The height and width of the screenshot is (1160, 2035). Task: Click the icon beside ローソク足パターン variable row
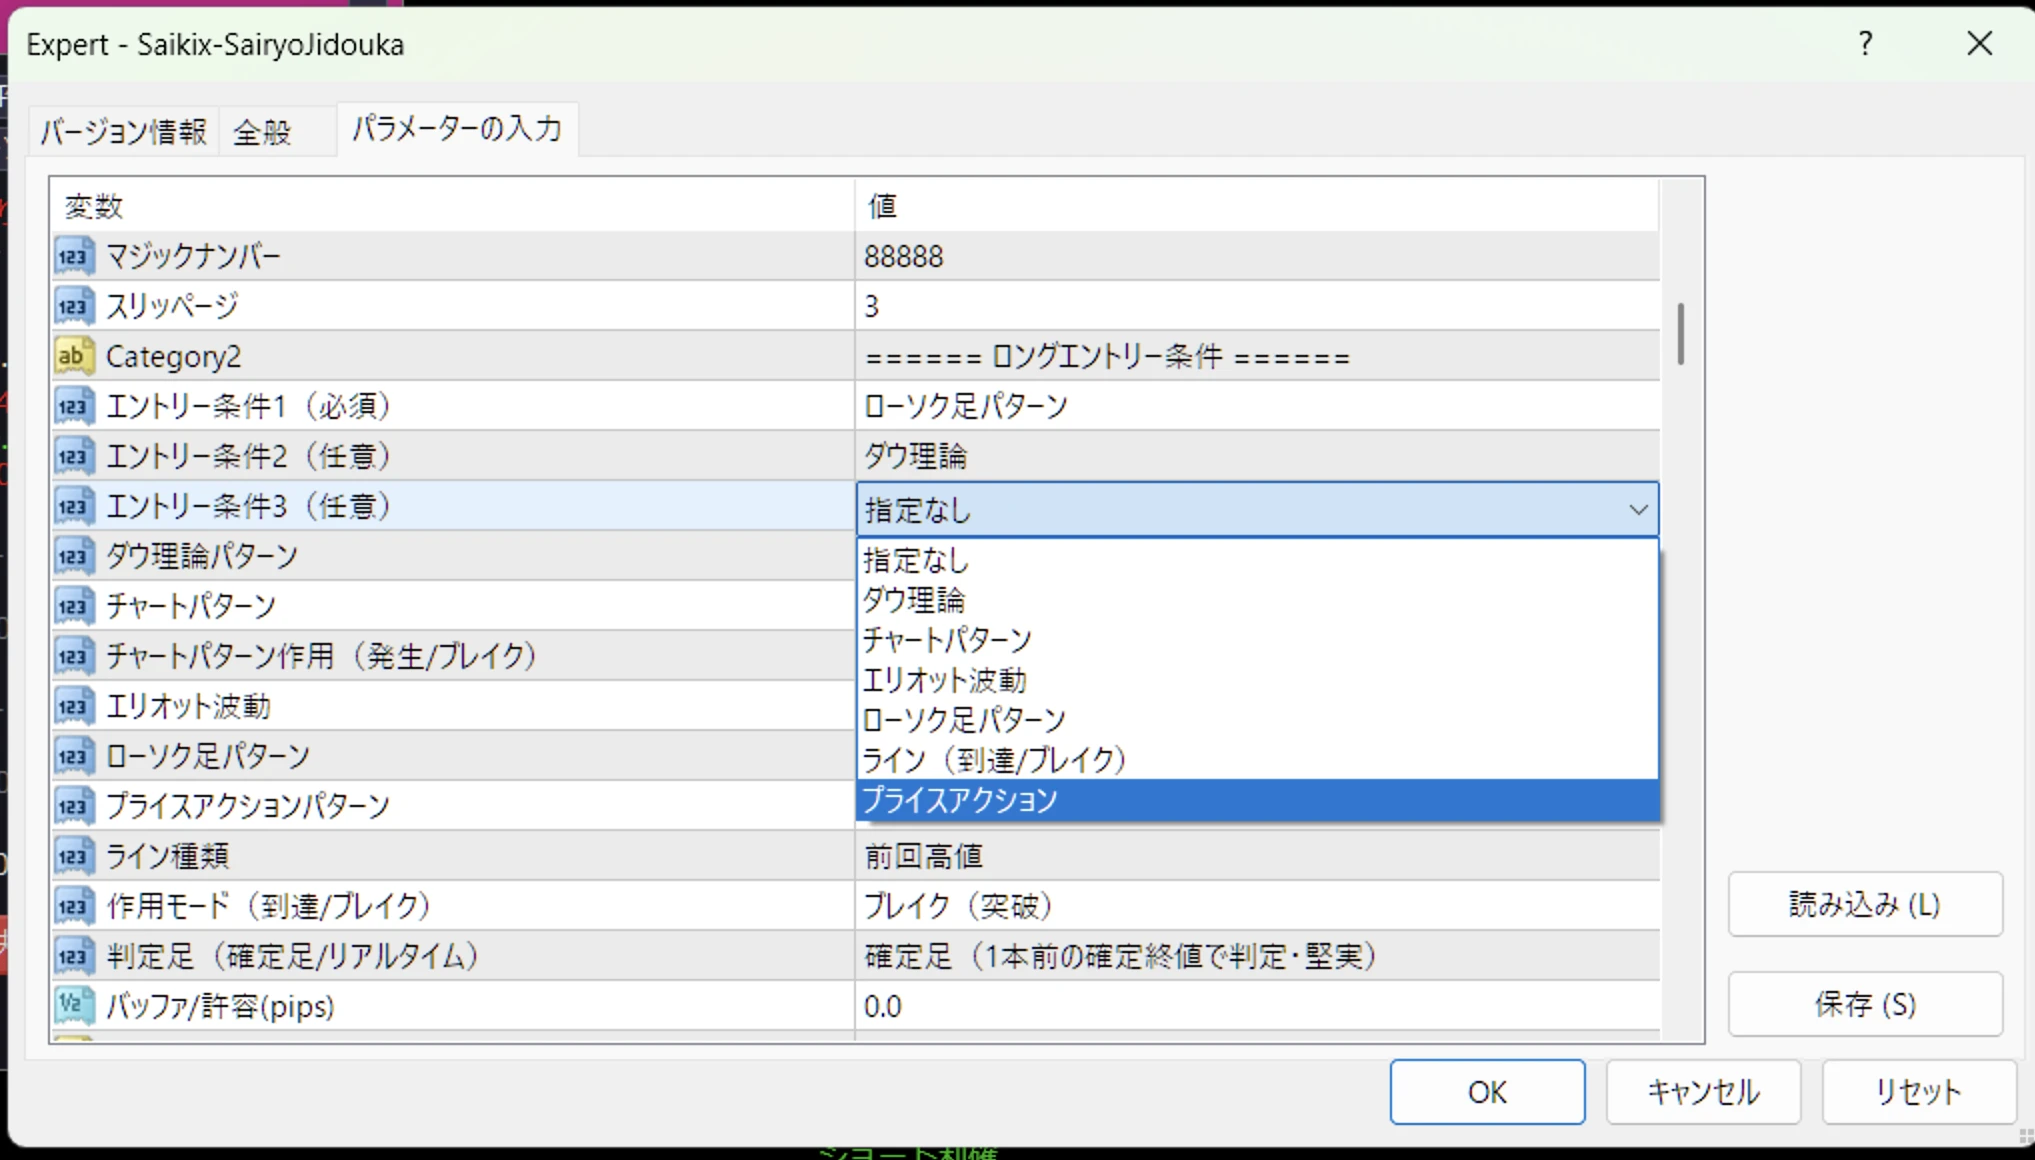tap(74, 756)
